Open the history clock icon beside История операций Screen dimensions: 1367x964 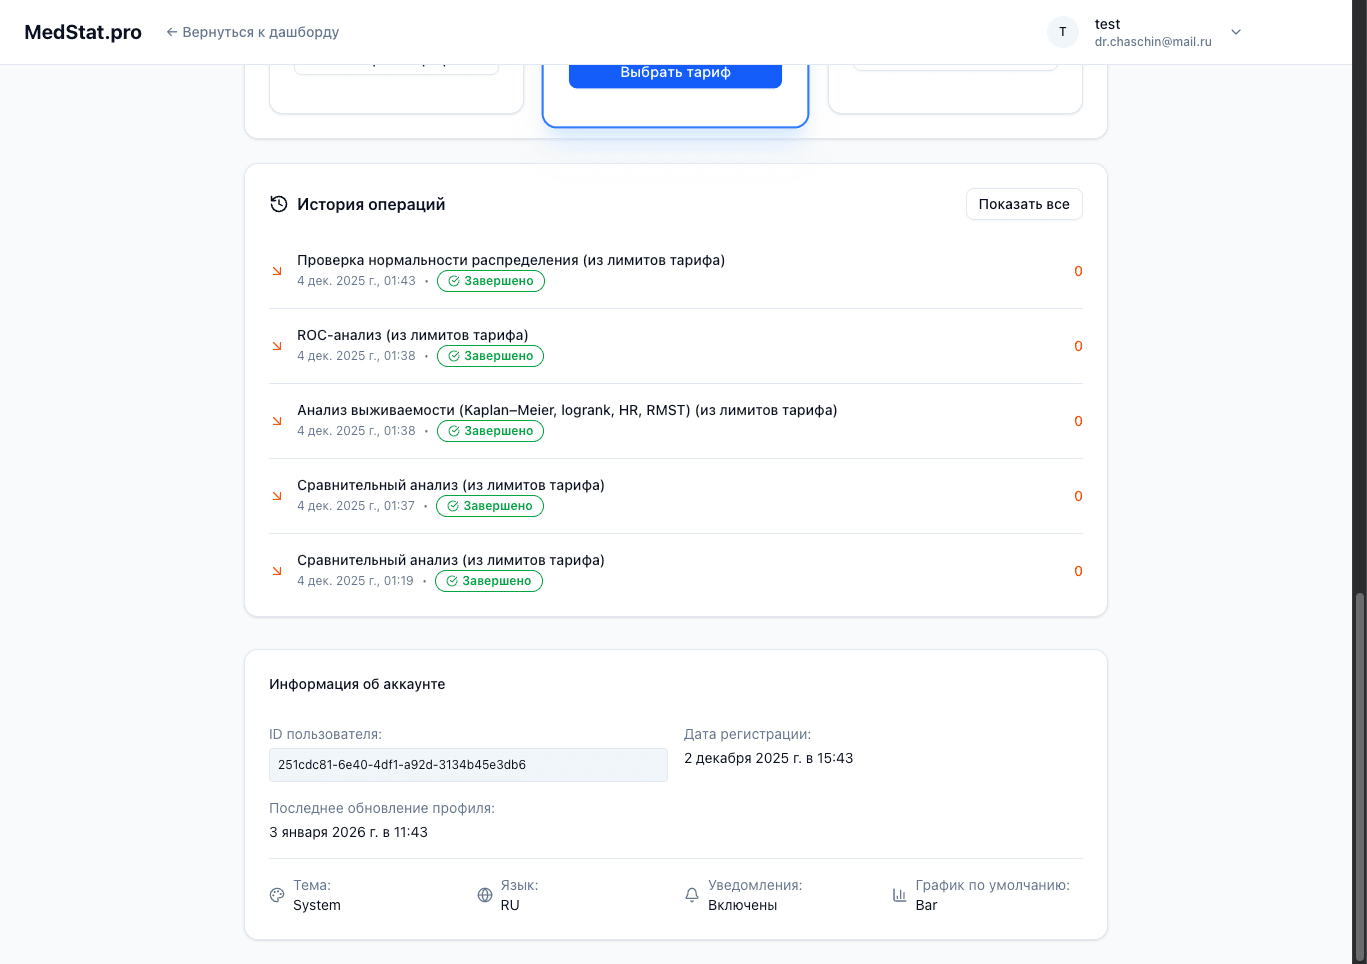point(278,204)
